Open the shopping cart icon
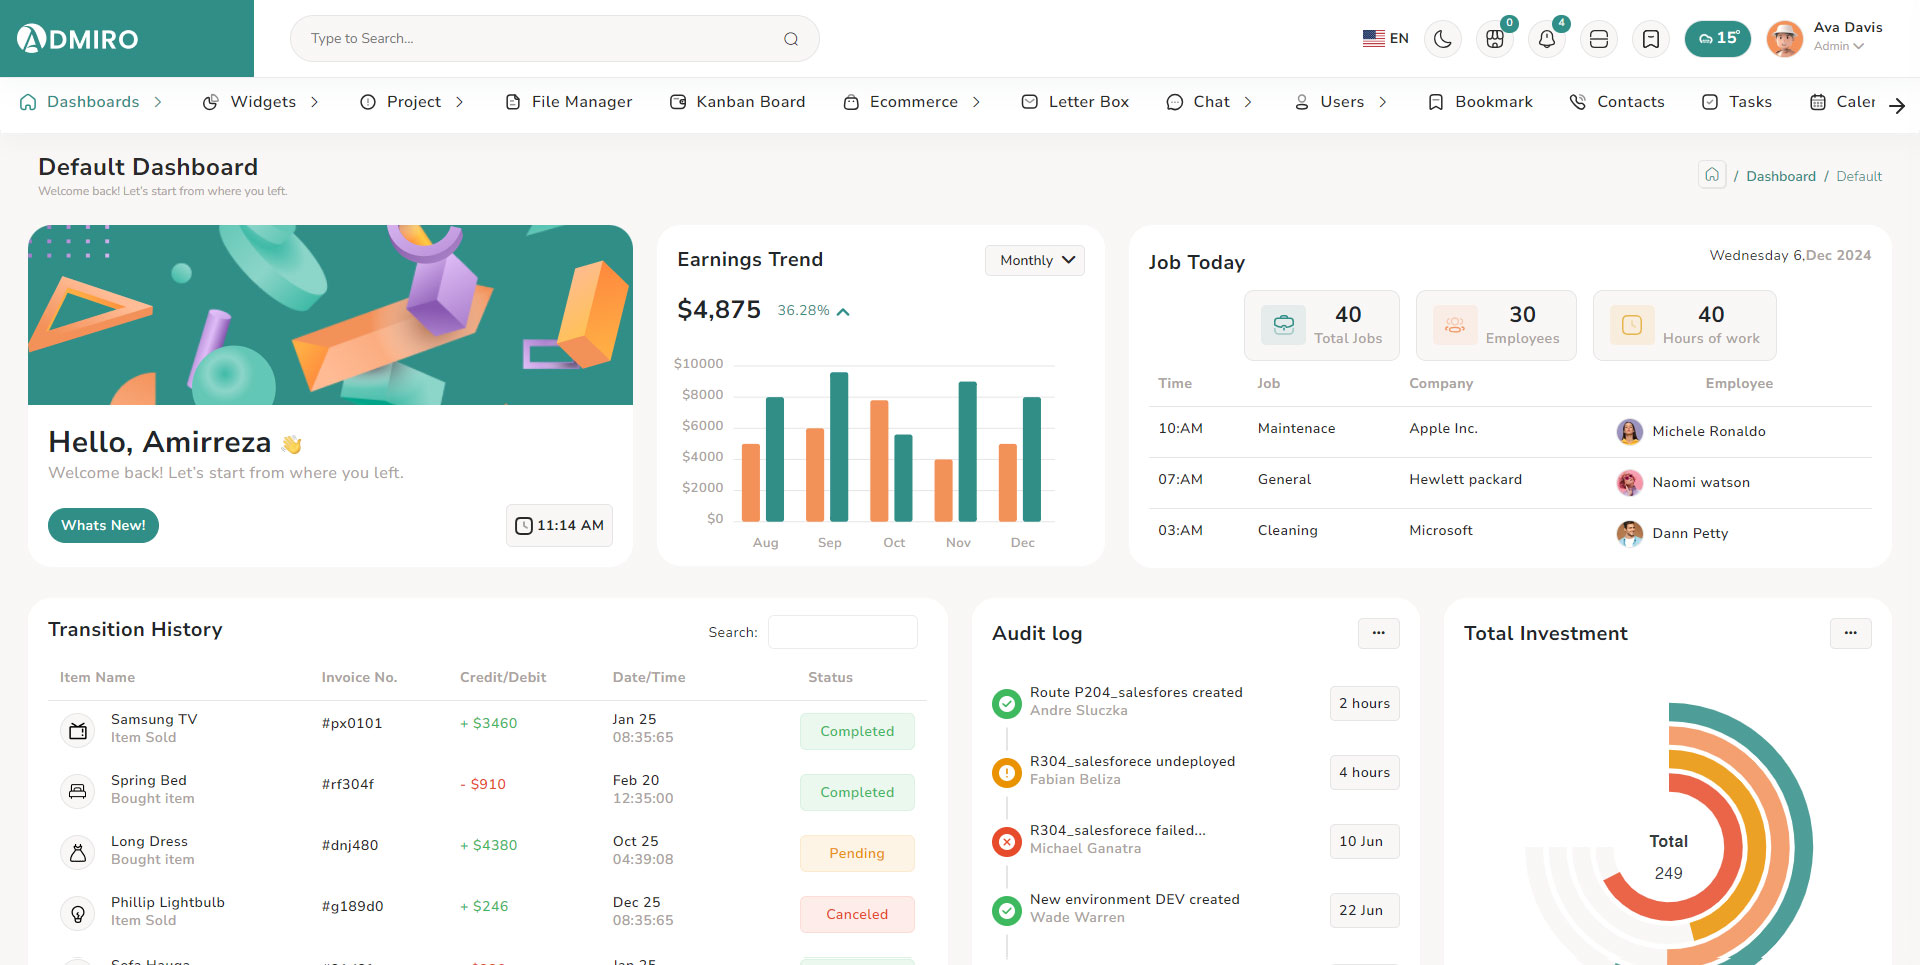The image size is (1920, 965). point(1495,39)
